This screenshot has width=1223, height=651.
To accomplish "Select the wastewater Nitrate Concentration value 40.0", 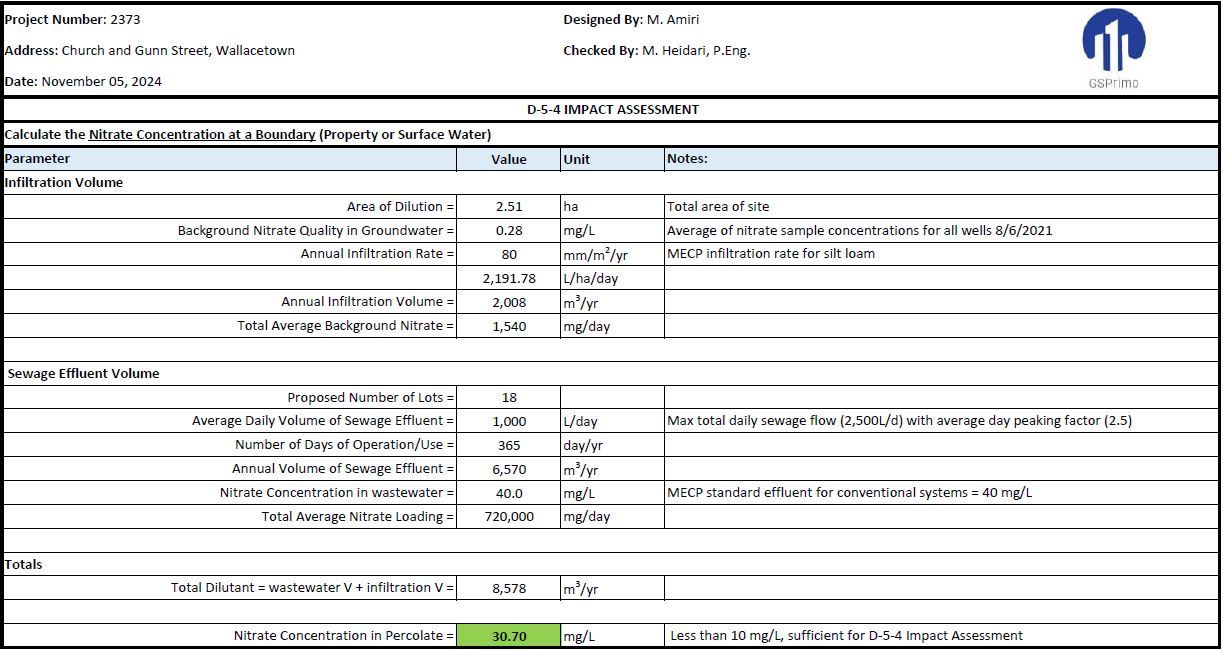I will click(508, 493).
